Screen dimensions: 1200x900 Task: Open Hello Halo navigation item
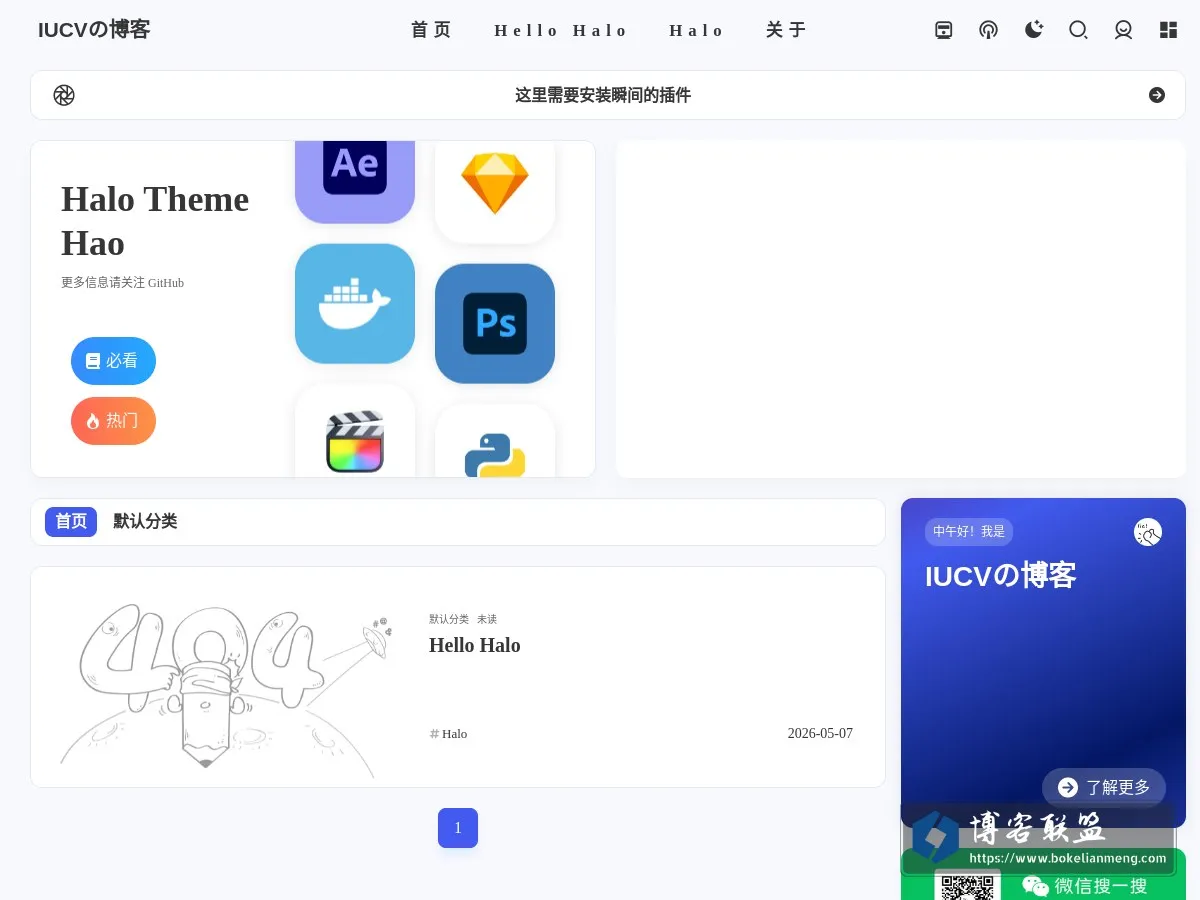(x=561, y=30)
